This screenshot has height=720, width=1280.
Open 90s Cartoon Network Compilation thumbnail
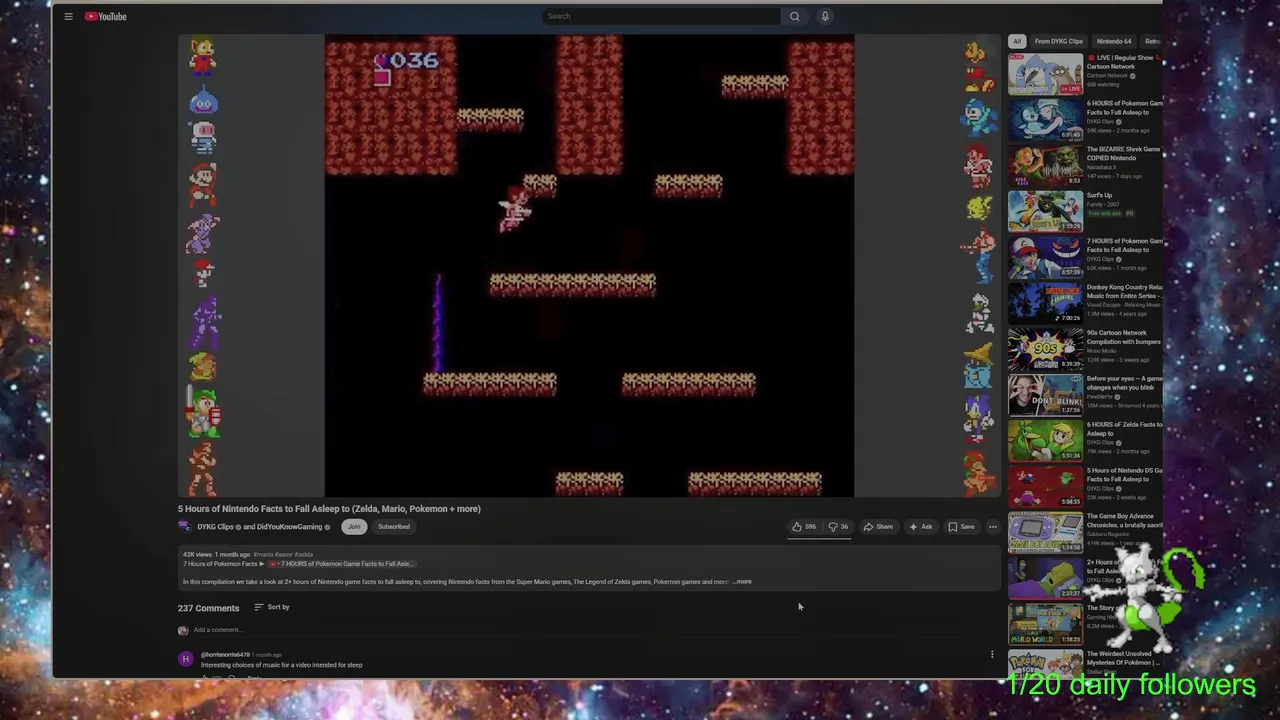click(x=1045, y=350)
